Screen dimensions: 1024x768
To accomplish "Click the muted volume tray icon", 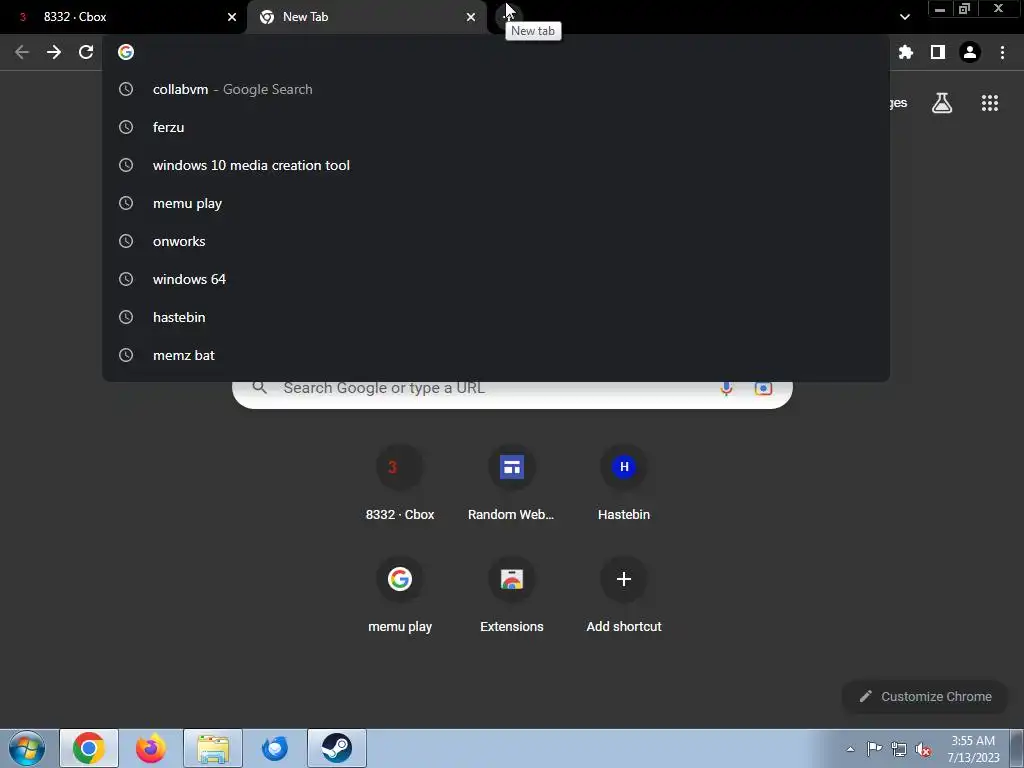I will (x=923, y=749).
